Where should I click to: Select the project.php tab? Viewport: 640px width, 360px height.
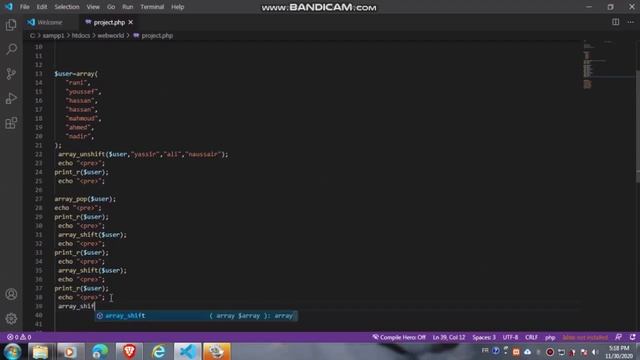pyautogui.click(x=109, y=22)
